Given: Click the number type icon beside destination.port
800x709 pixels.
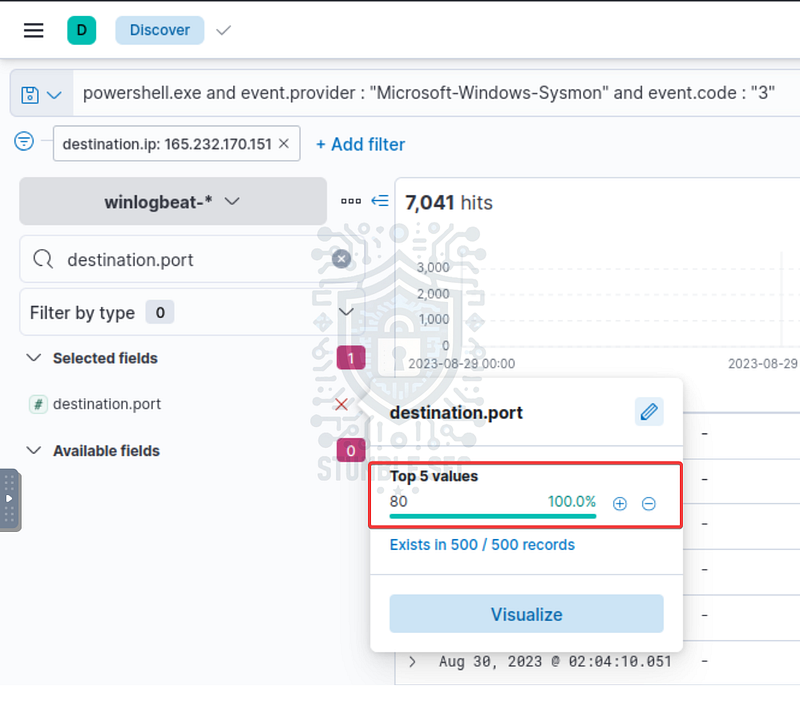Looking at the screenshot, I should point(38,404).
